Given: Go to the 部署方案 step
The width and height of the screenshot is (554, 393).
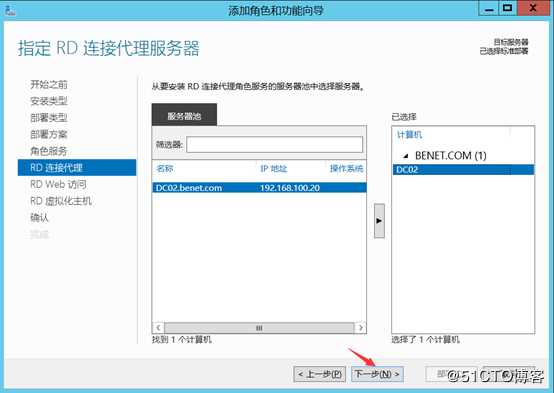Looking at the screenshot, I should click(x=49, y=134).
